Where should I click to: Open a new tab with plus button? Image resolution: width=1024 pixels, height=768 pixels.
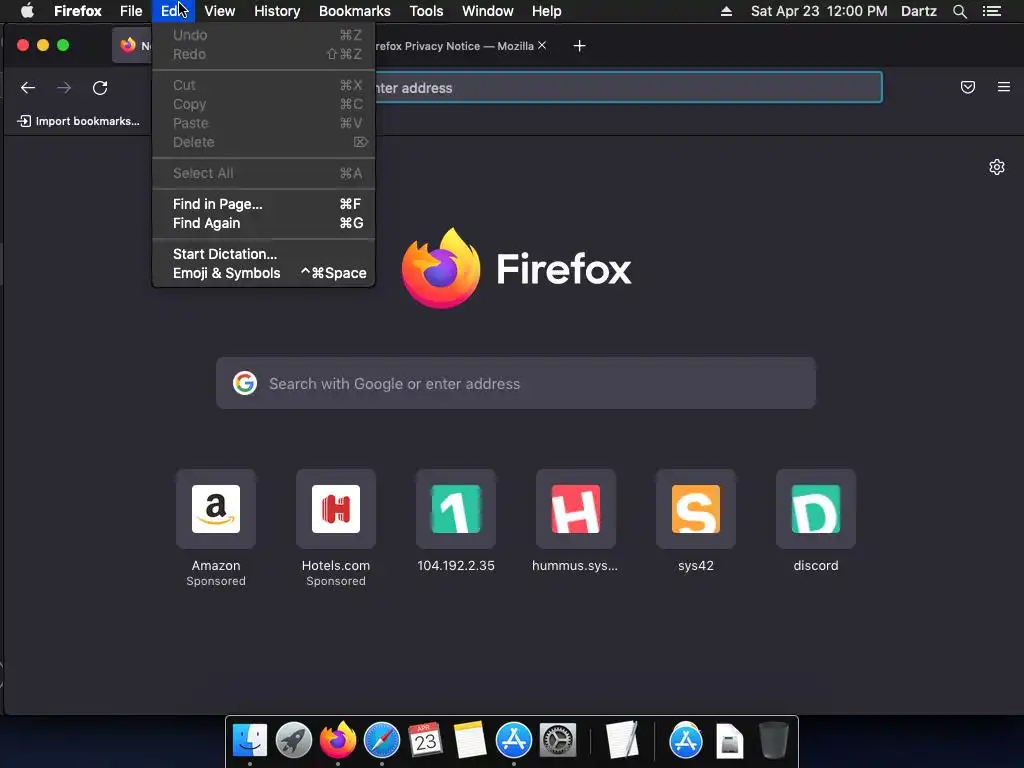tap(579, 46)
